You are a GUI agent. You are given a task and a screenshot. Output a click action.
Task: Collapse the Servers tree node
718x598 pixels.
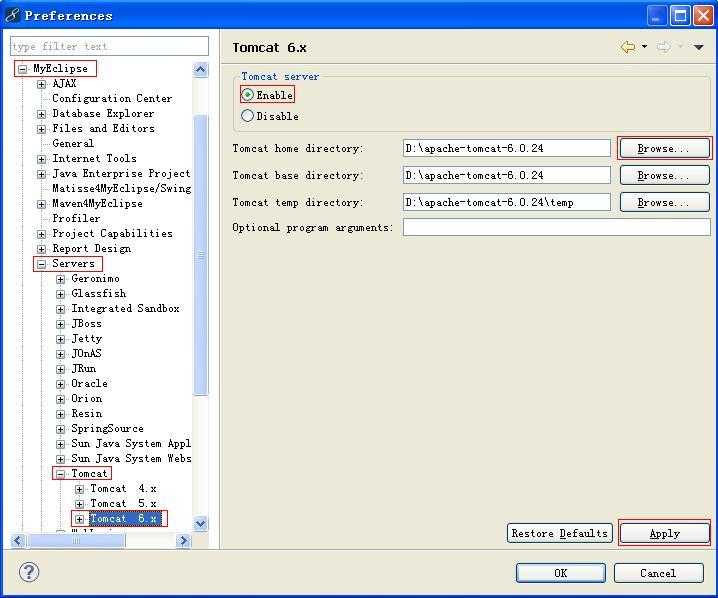[x=42, y=264]
